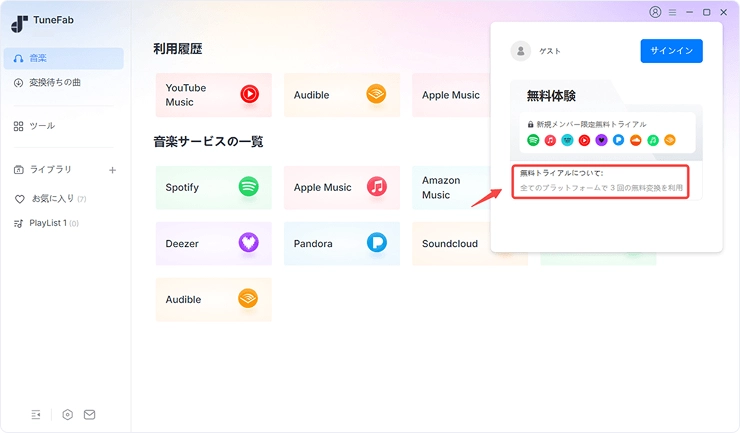Screen dimensions: 740x433
Task: Open YouTube Music from 利用履歴
Action: 214,95
